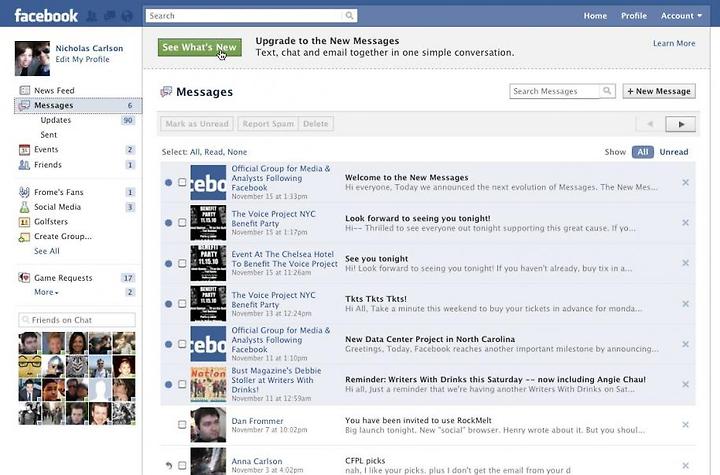
Task: Expand the More sidebar dropdown
Action: 46,292
